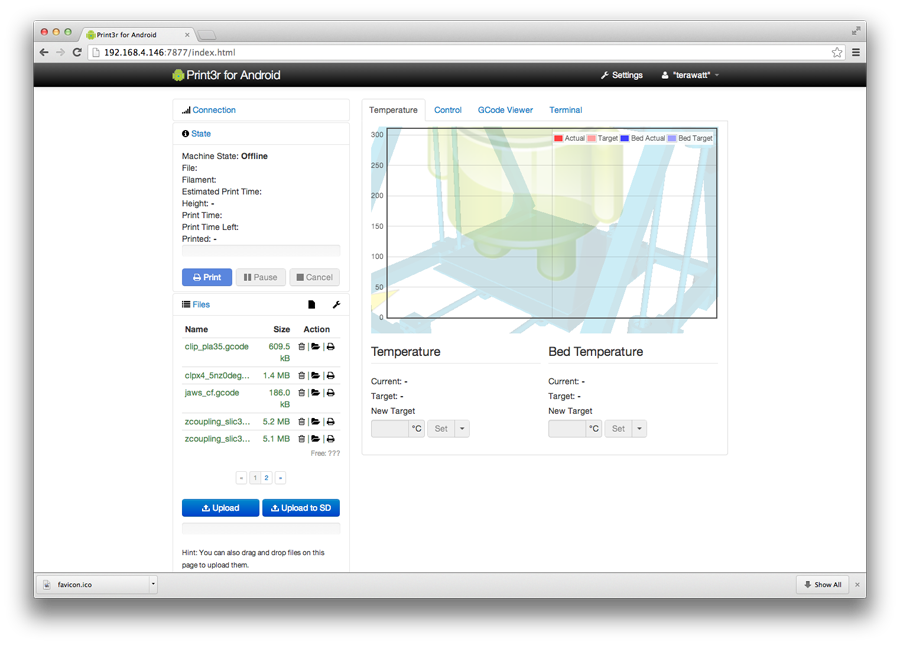Open the Terminal tab
The height and width of the screenshot is (645, 900).
pyautogui.click(x=565, y=110)
